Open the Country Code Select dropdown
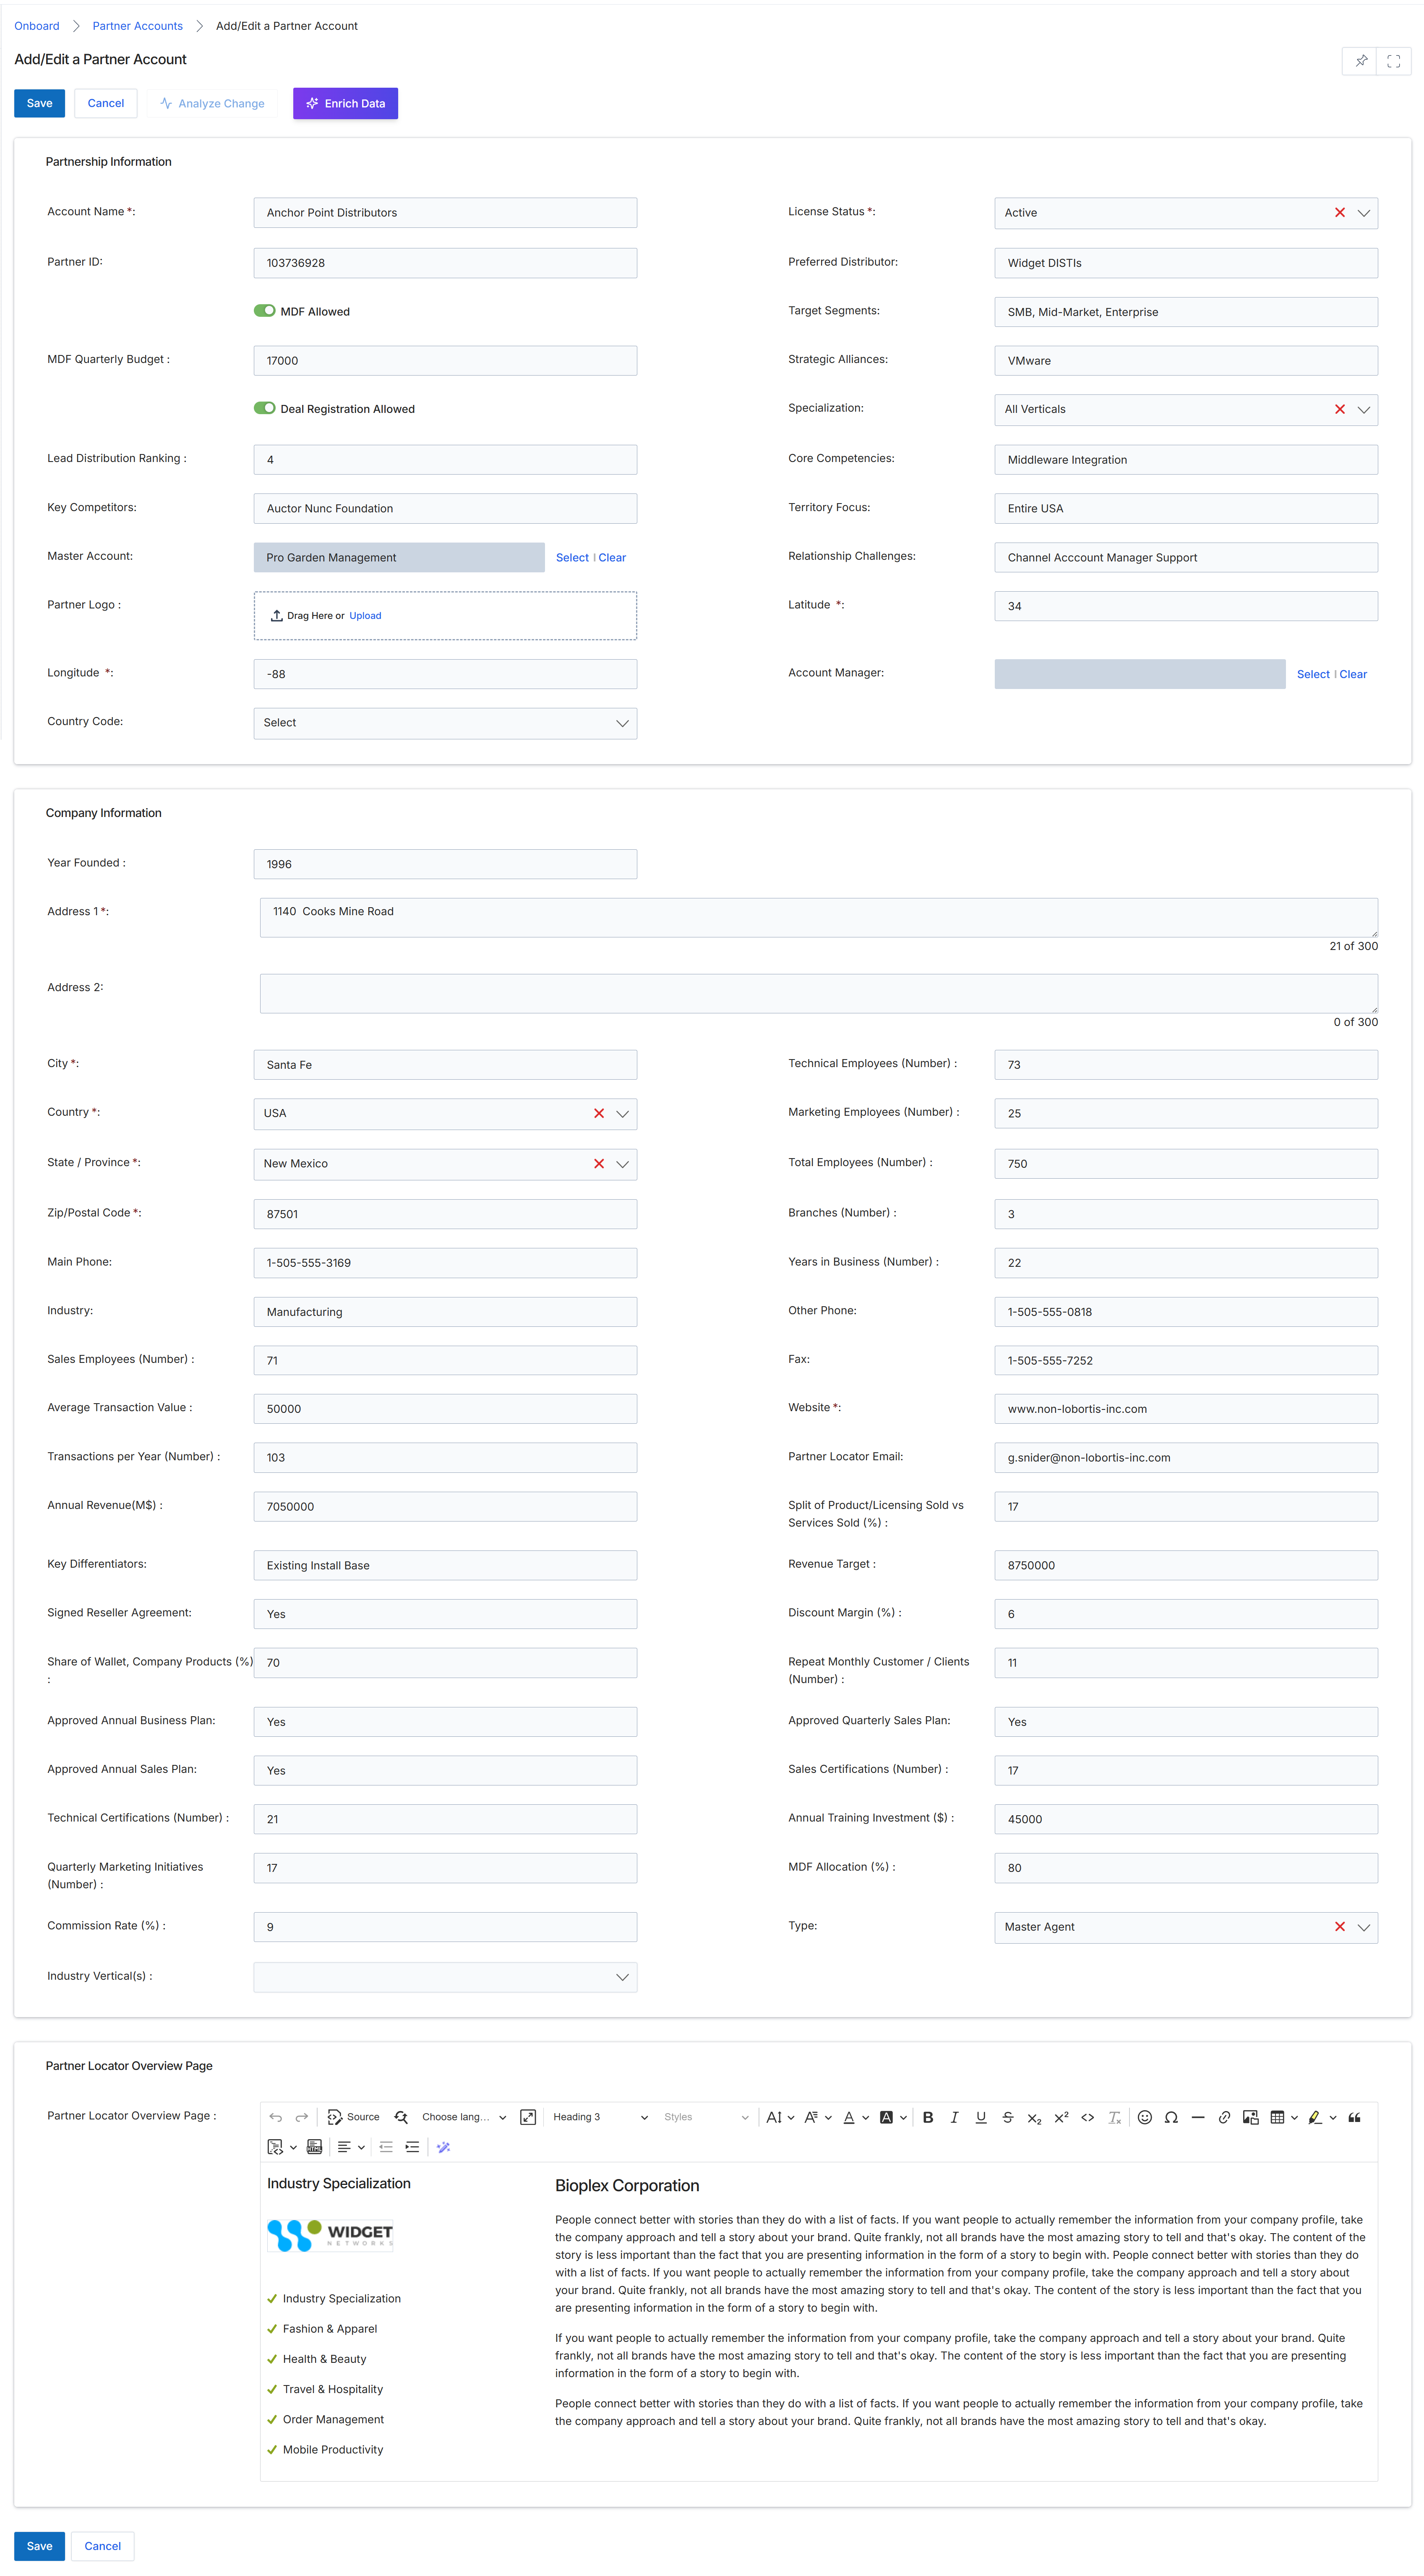 click(445, 723)
